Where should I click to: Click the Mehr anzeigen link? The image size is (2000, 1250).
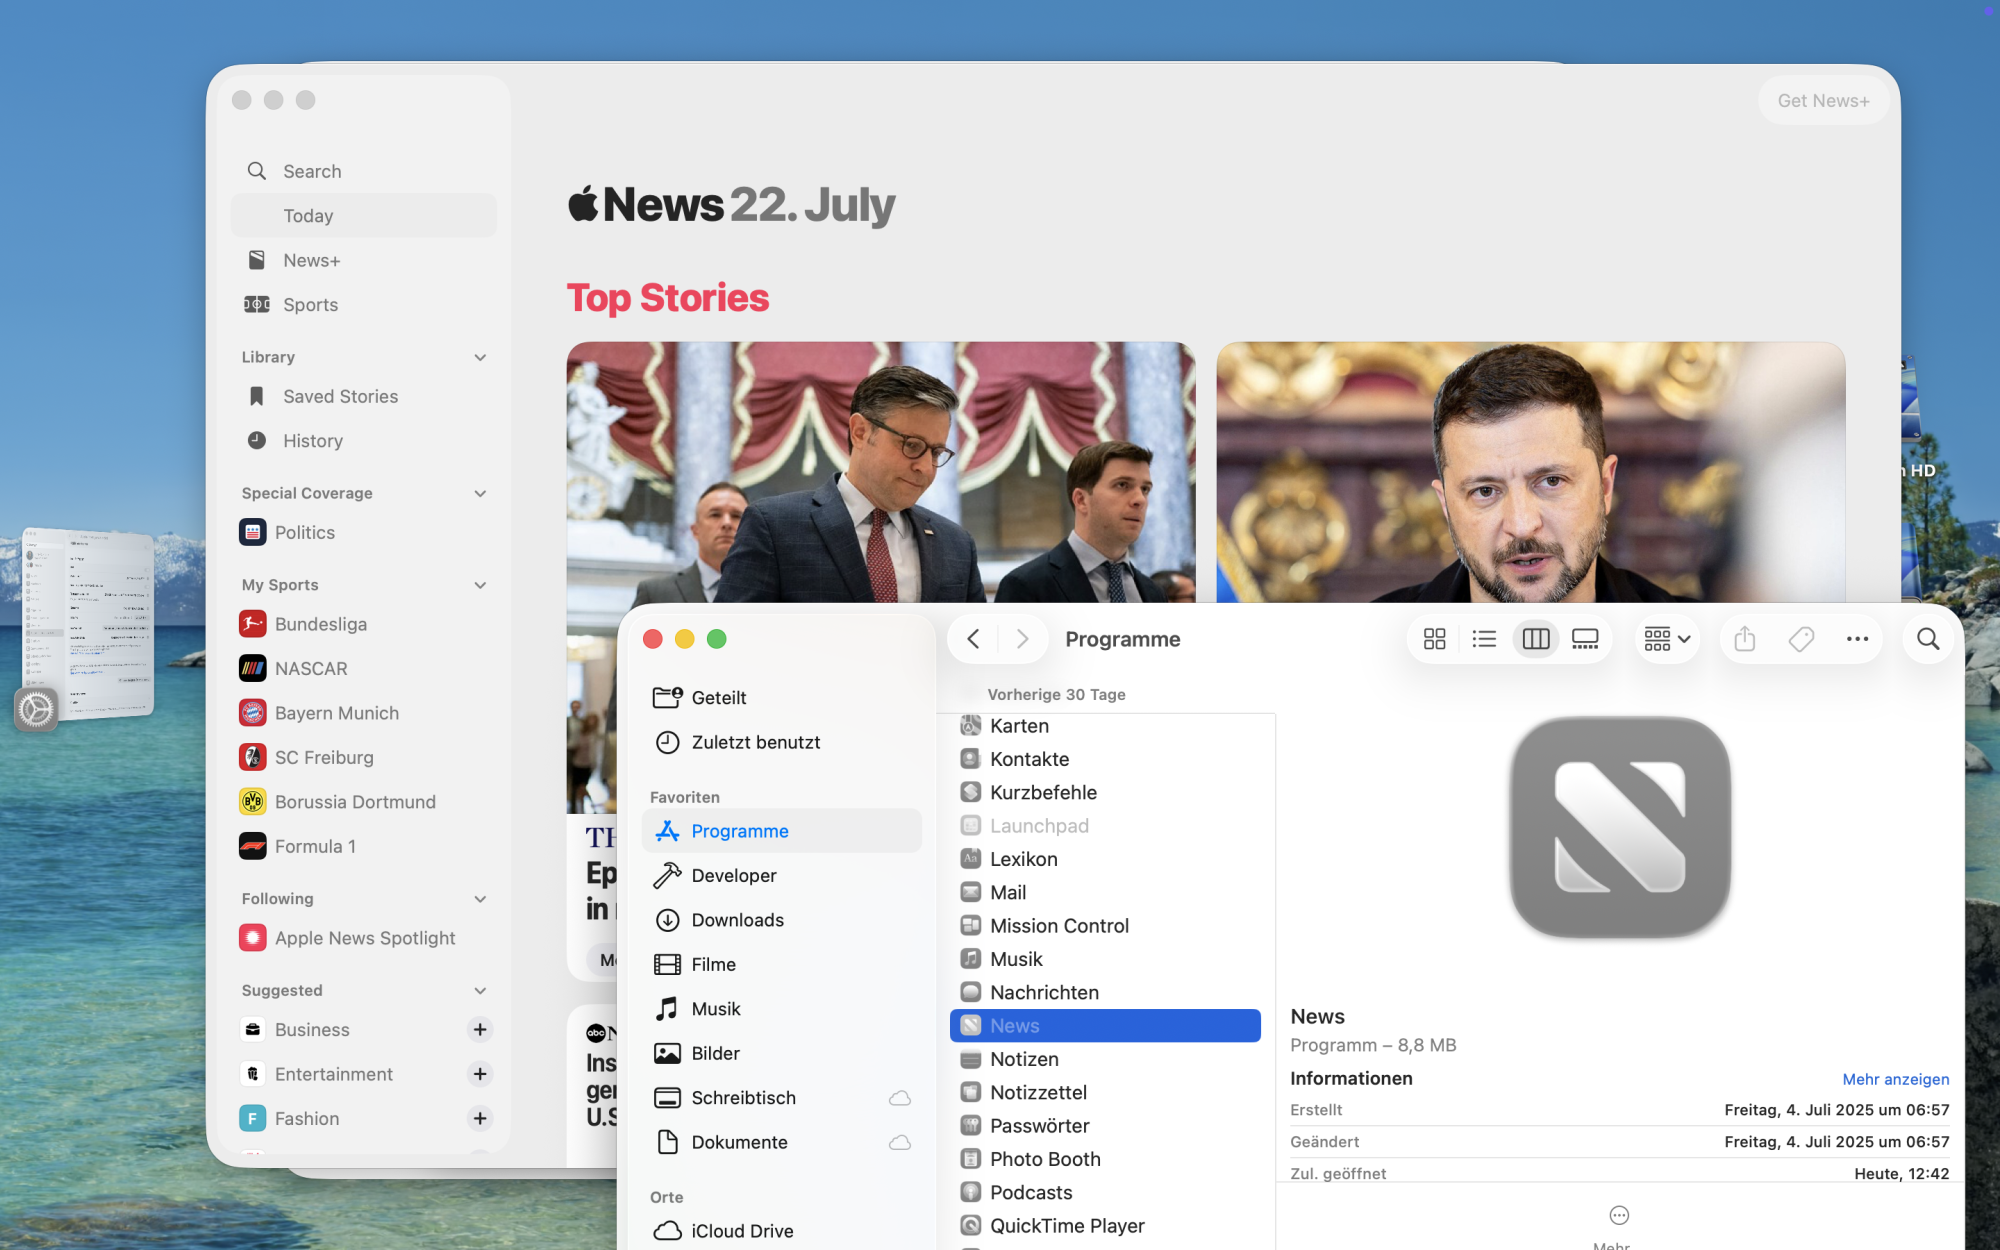(1895, 1079)
